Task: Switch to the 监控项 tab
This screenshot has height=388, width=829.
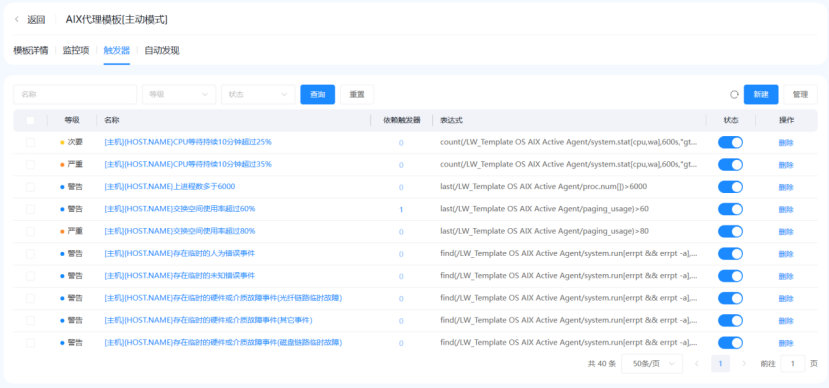Action: pos(76,51)
